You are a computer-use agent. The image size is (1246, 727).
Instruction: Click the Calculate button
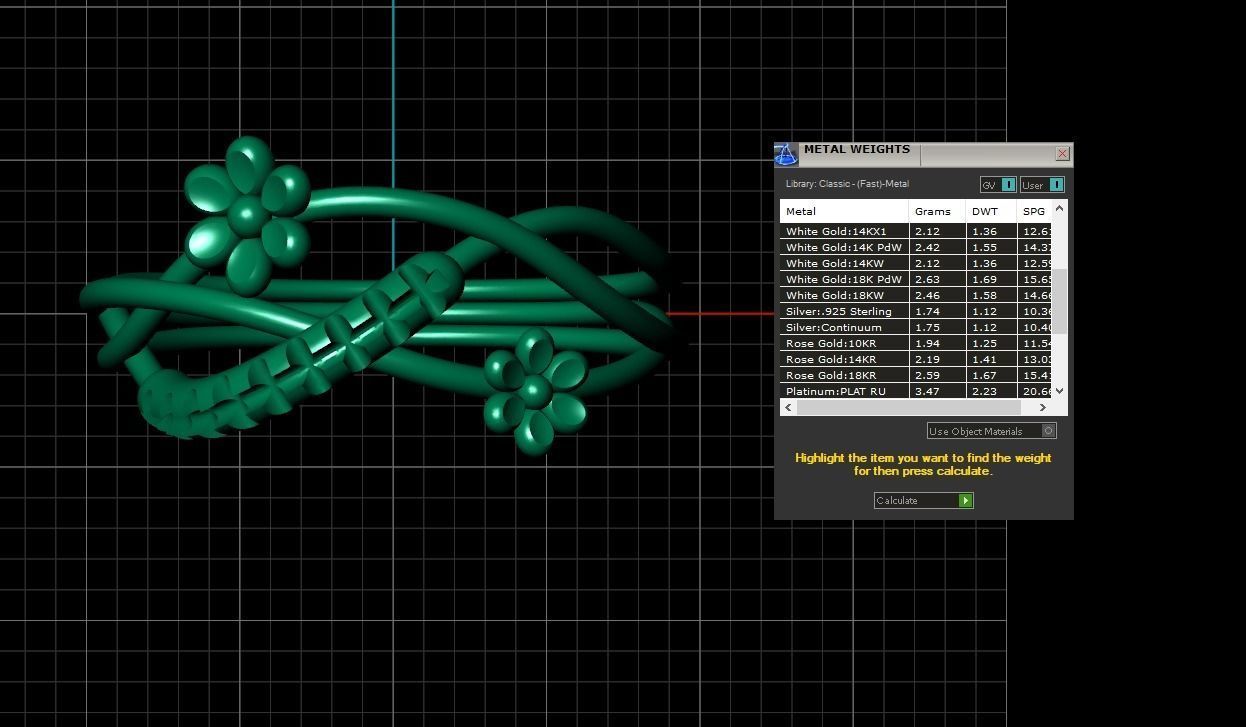[x=923, y=500]
